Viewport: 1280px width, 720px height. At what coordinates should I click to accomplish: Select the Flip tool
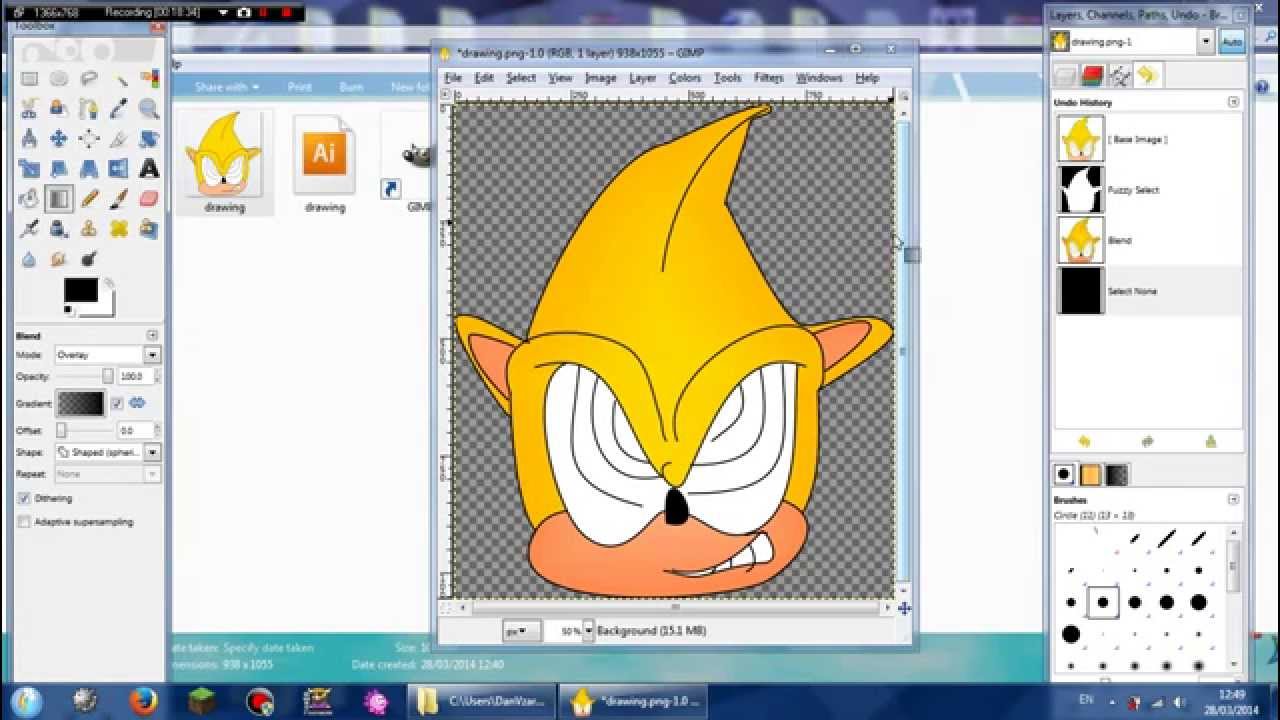pos(119,169)
